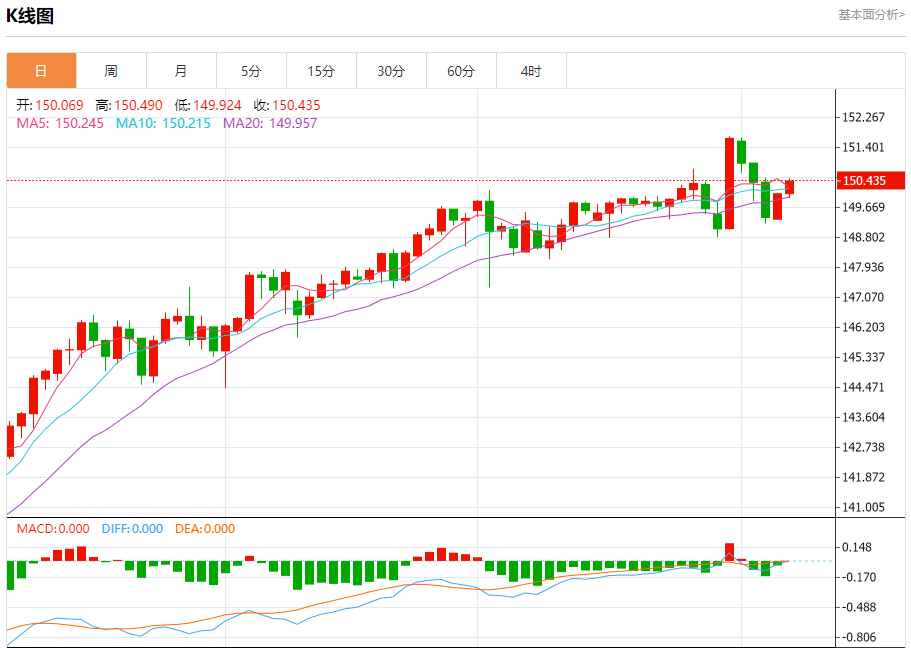Open the 月 monthly chart tab
911x648 pixels.
click(181, 71)
